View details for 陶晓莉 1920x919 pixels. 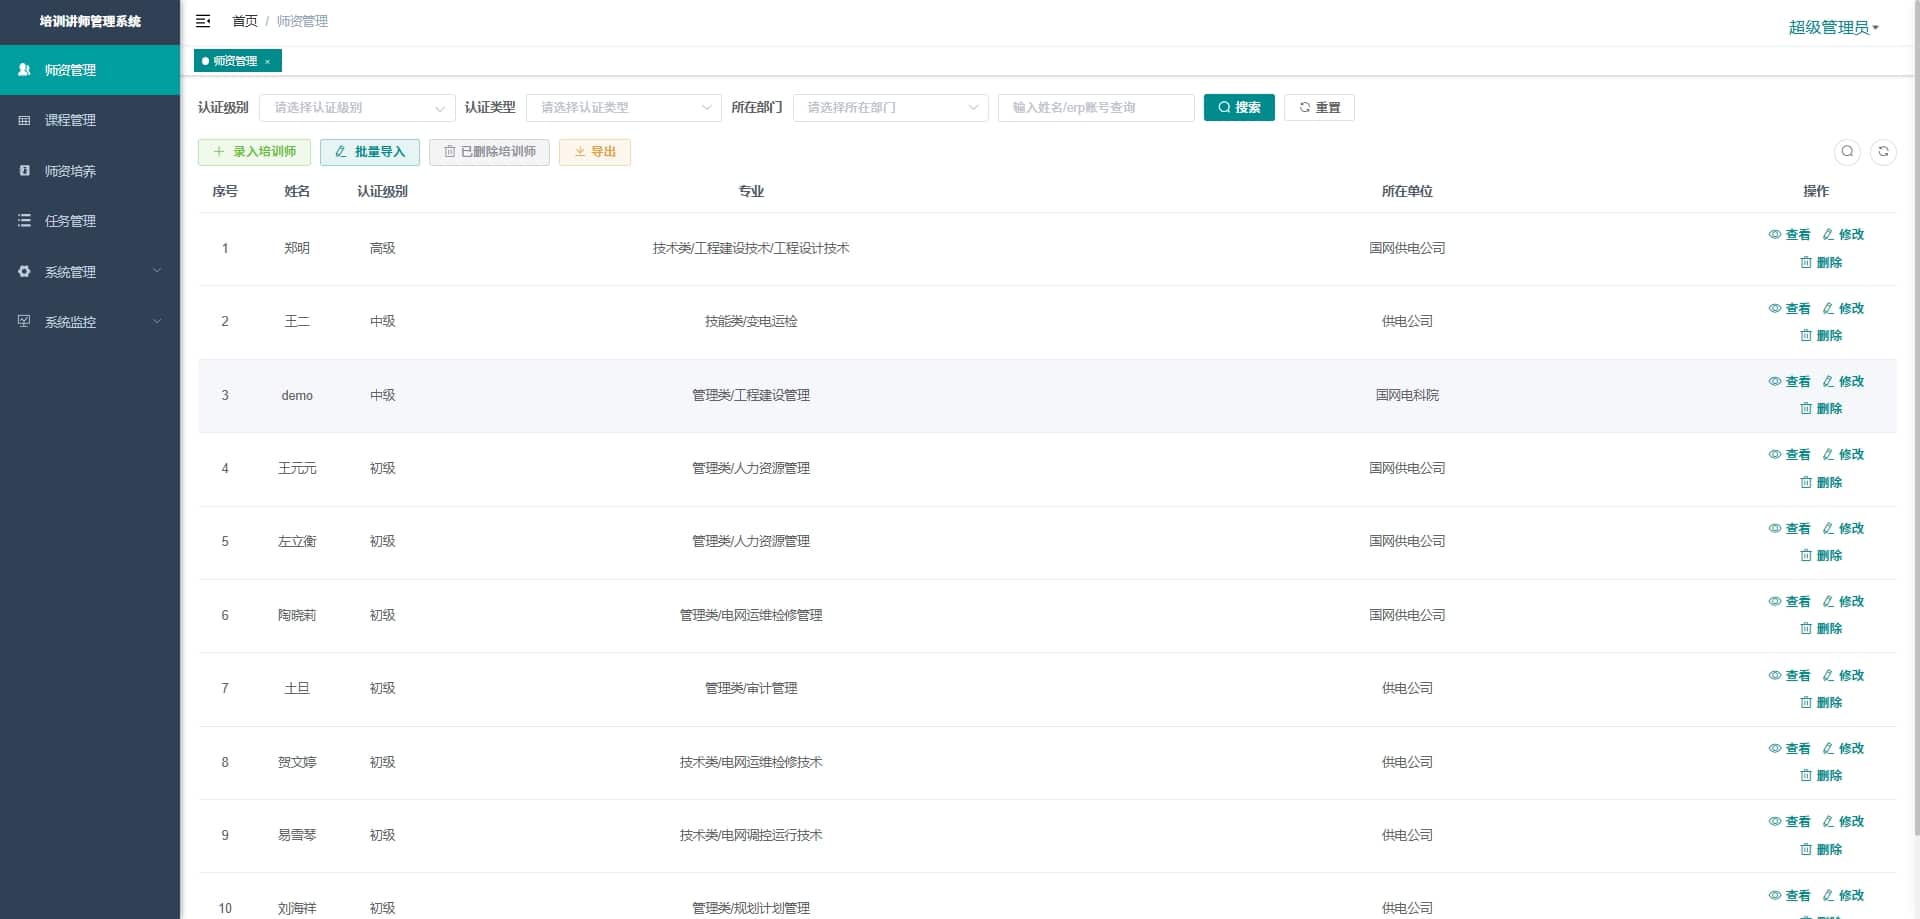point(1789,602)
